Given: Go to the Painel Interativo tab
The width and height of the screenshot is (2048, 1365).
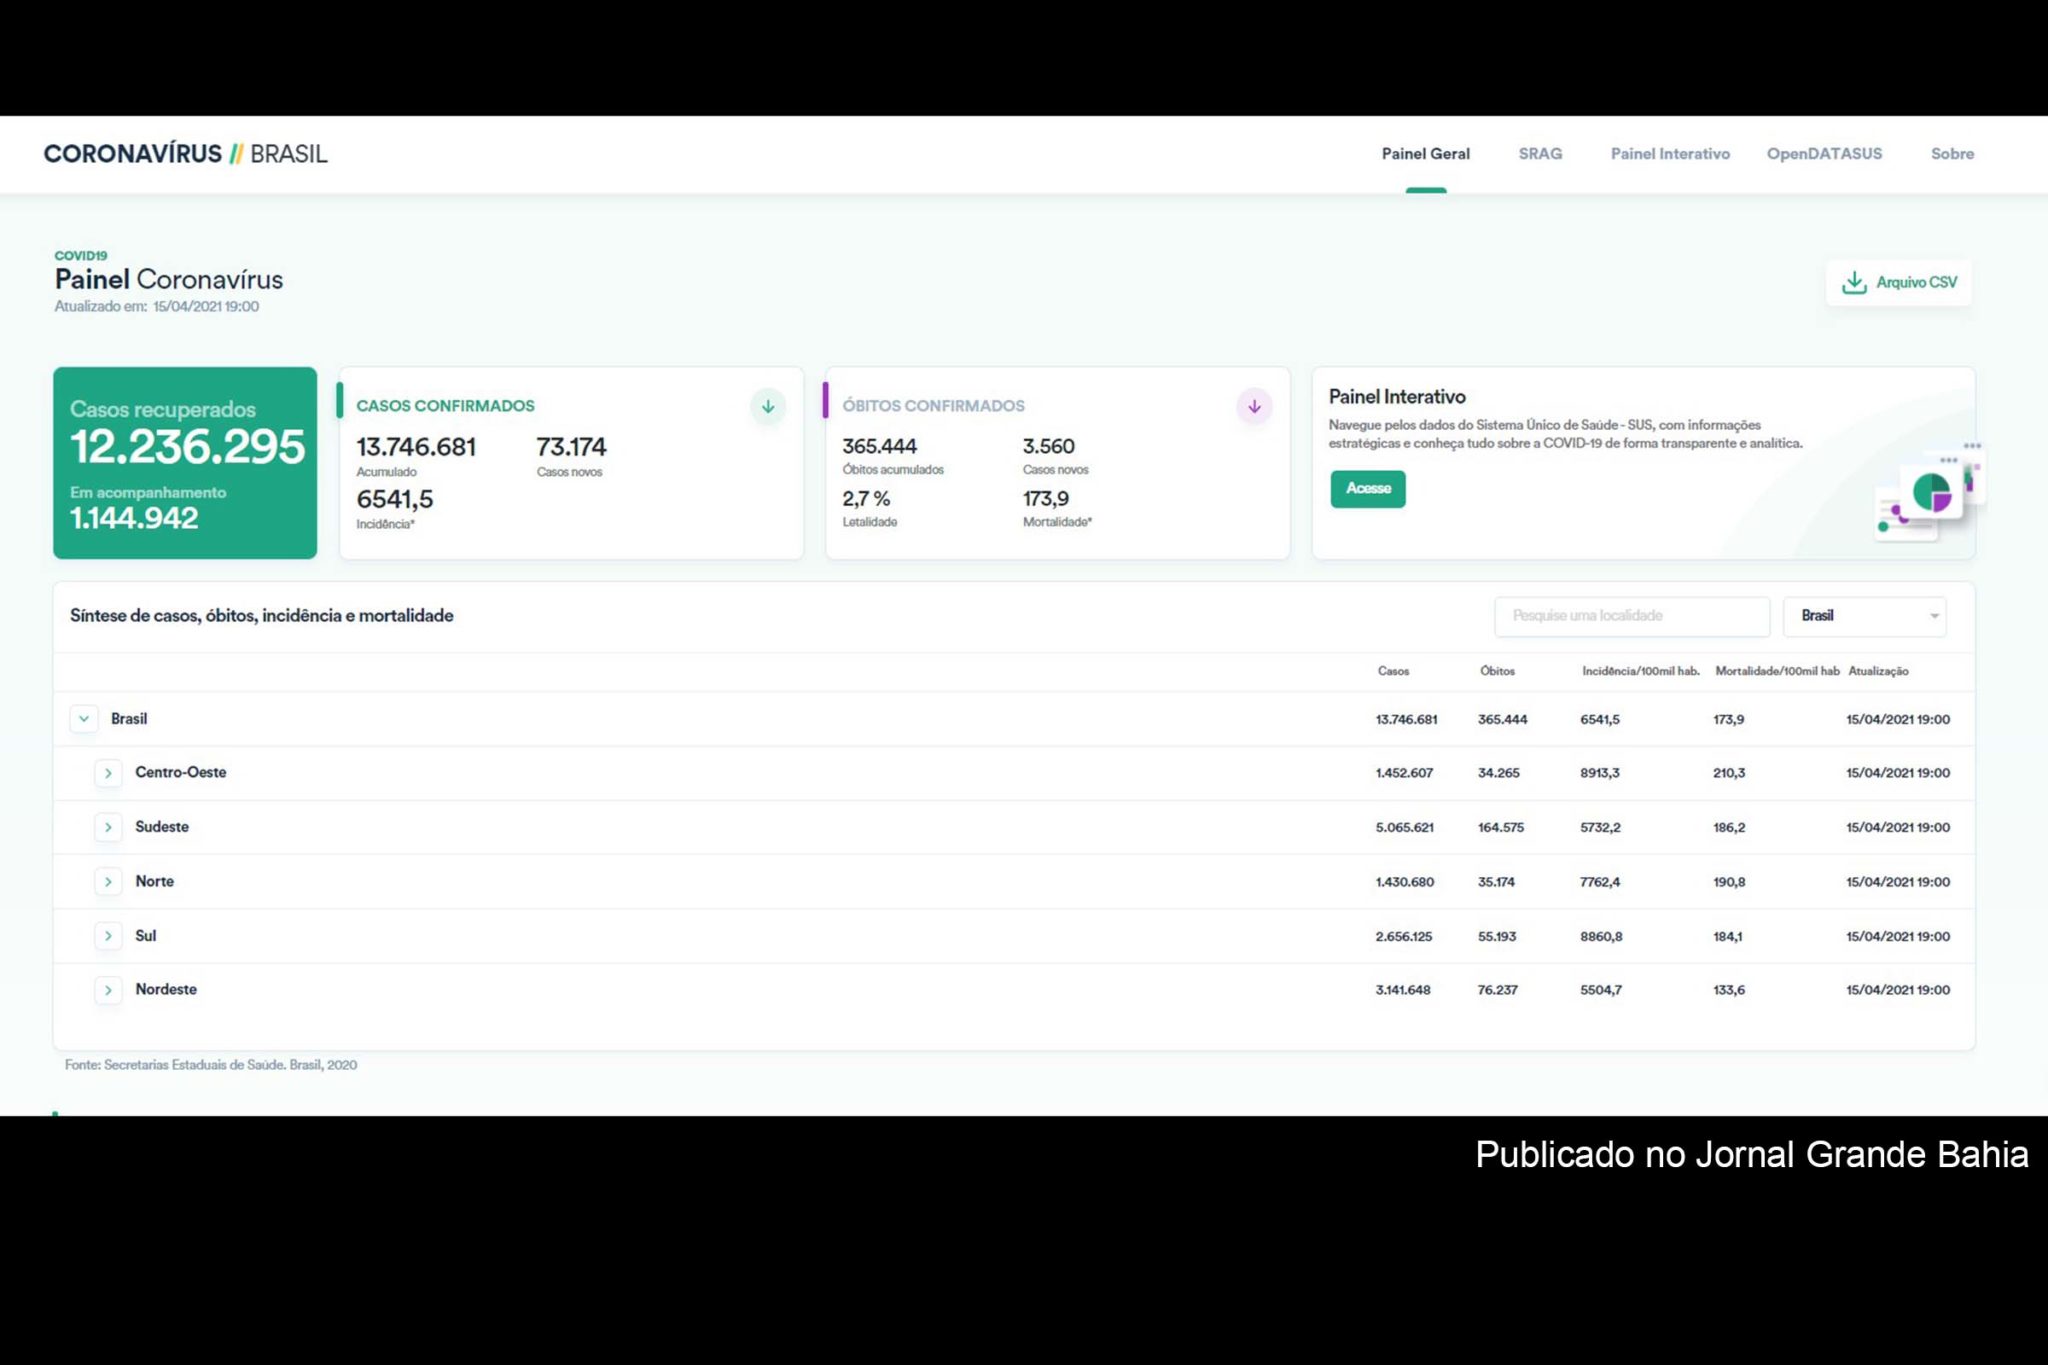Looking at the screenshot, I should pos(1670,154).
